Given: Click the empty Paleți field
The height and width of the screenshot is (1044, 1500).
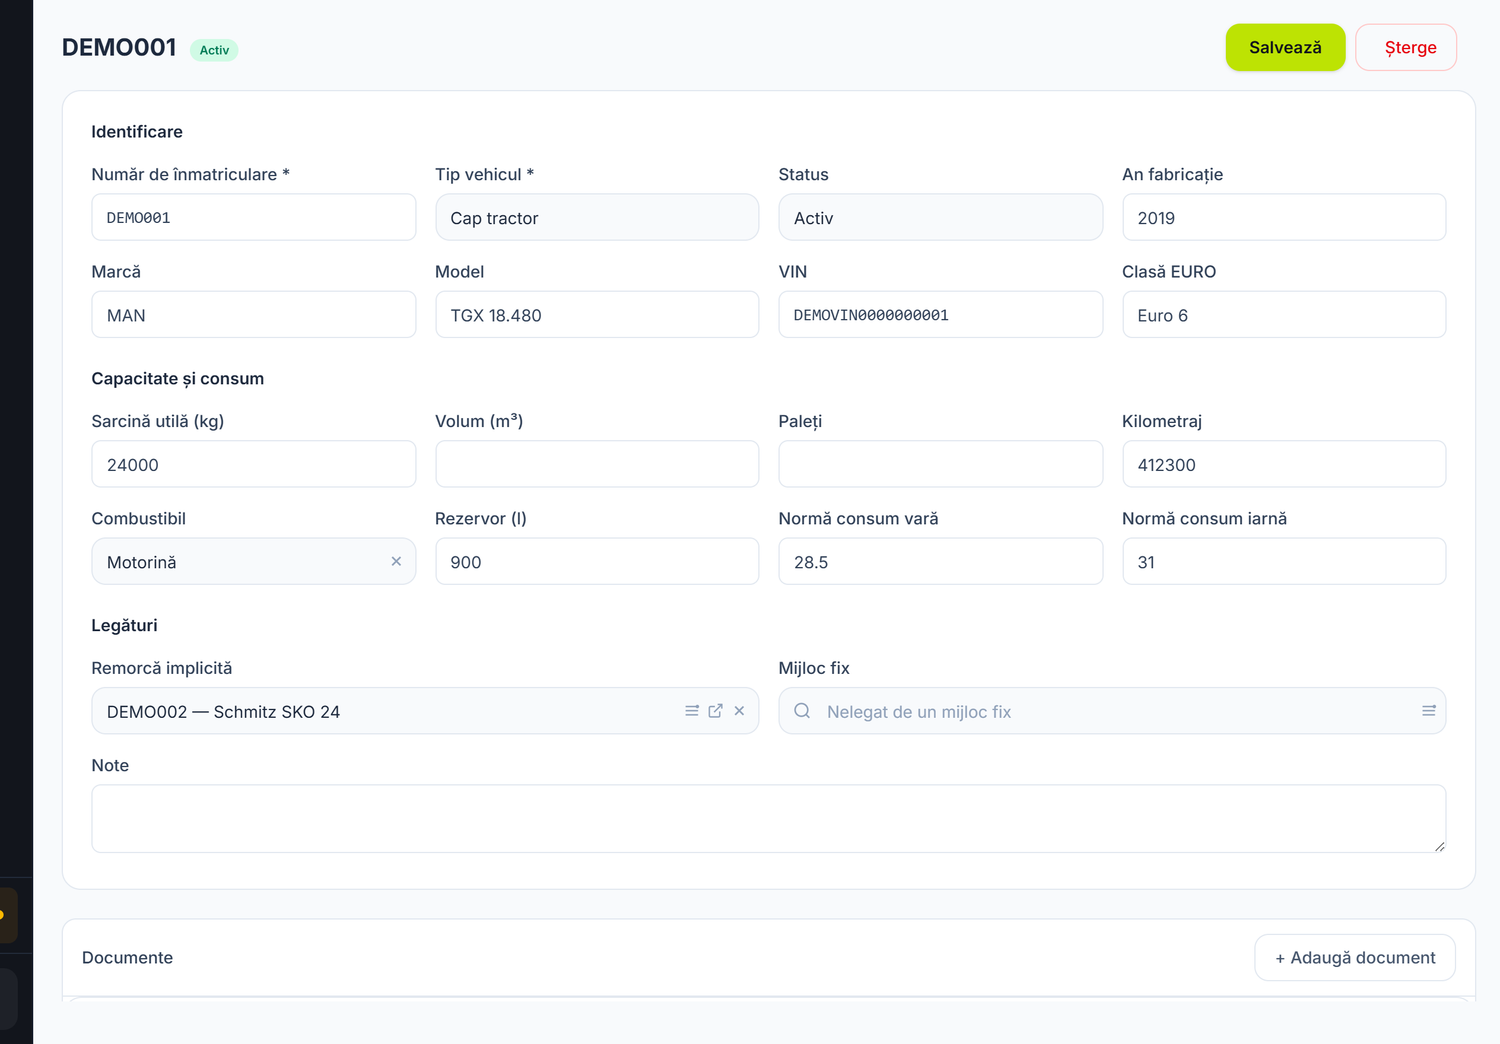Looking at the screenshot, I should point(940,464).
